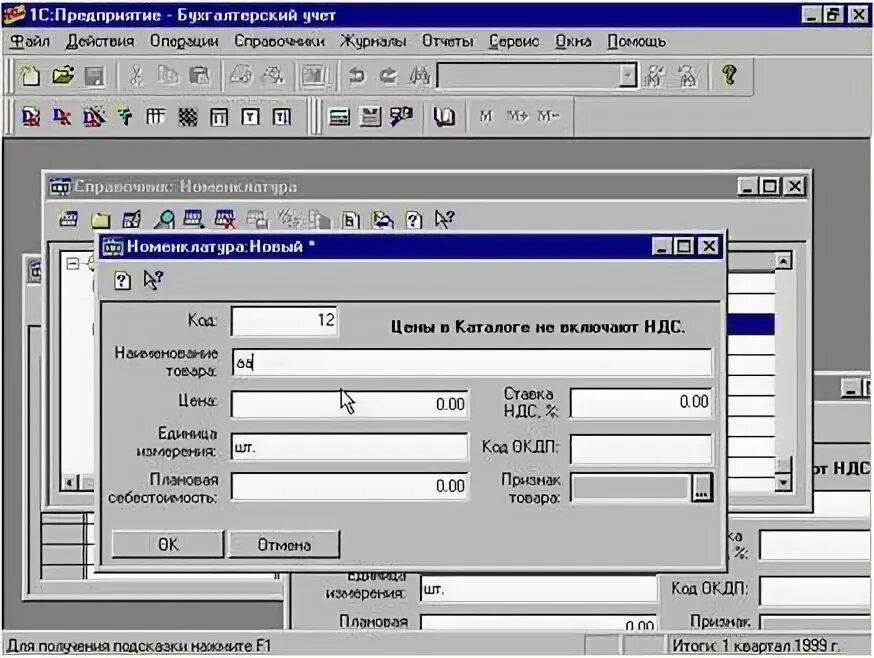Click the Open file folder icon
Image resolution: width=874 pixels, height=658 pixels.
62,75
